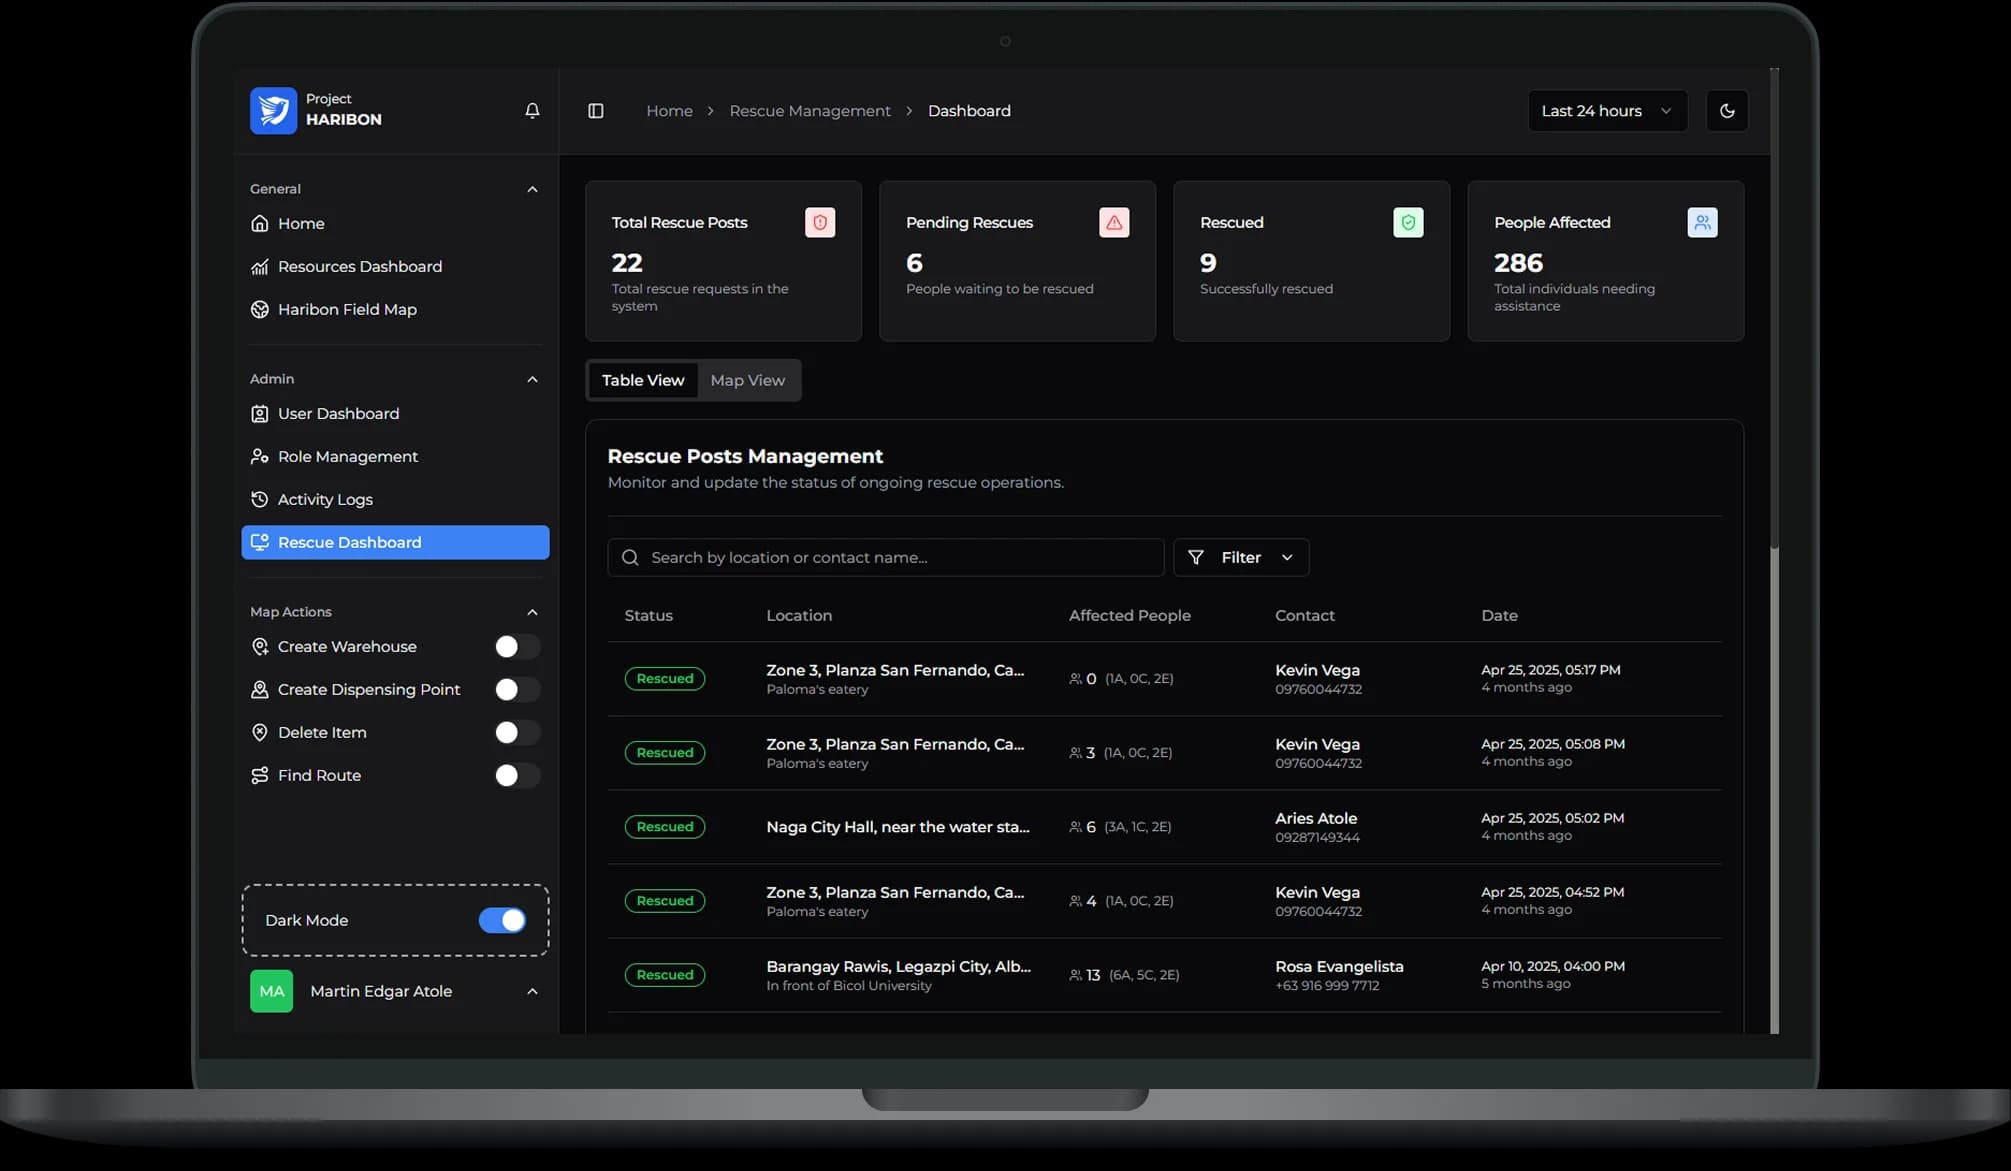Select the Table View tab
The width and height of the screenshot is (2011, 1171).
(642, 381)
